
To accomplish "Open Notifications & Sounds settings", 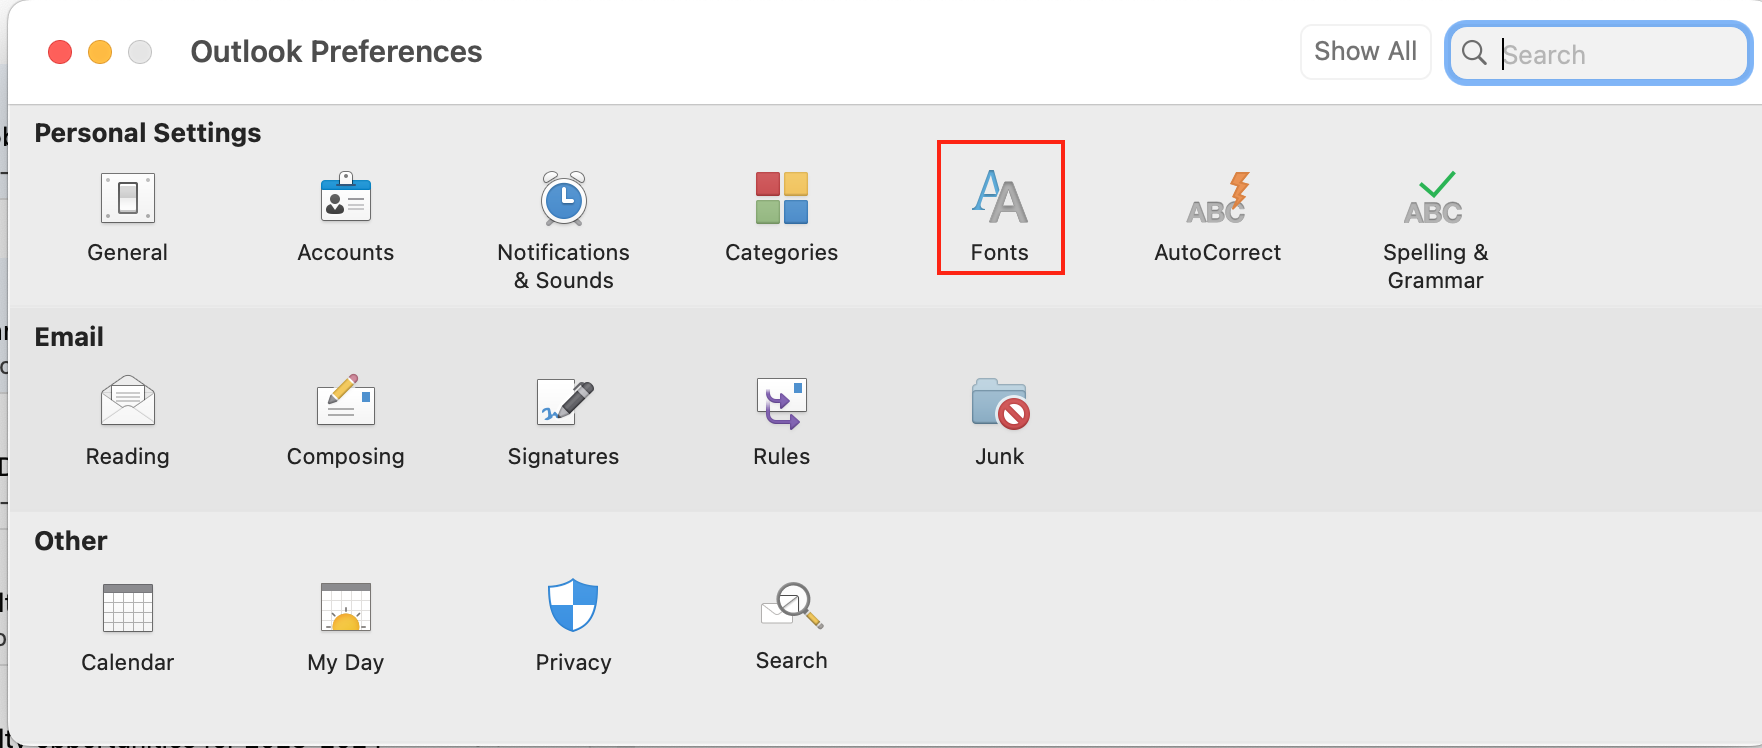I will (564, 231).
